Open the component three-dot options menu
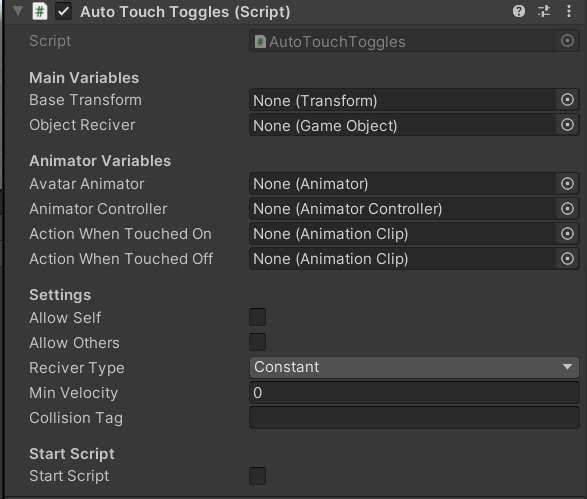 [569, 11]
